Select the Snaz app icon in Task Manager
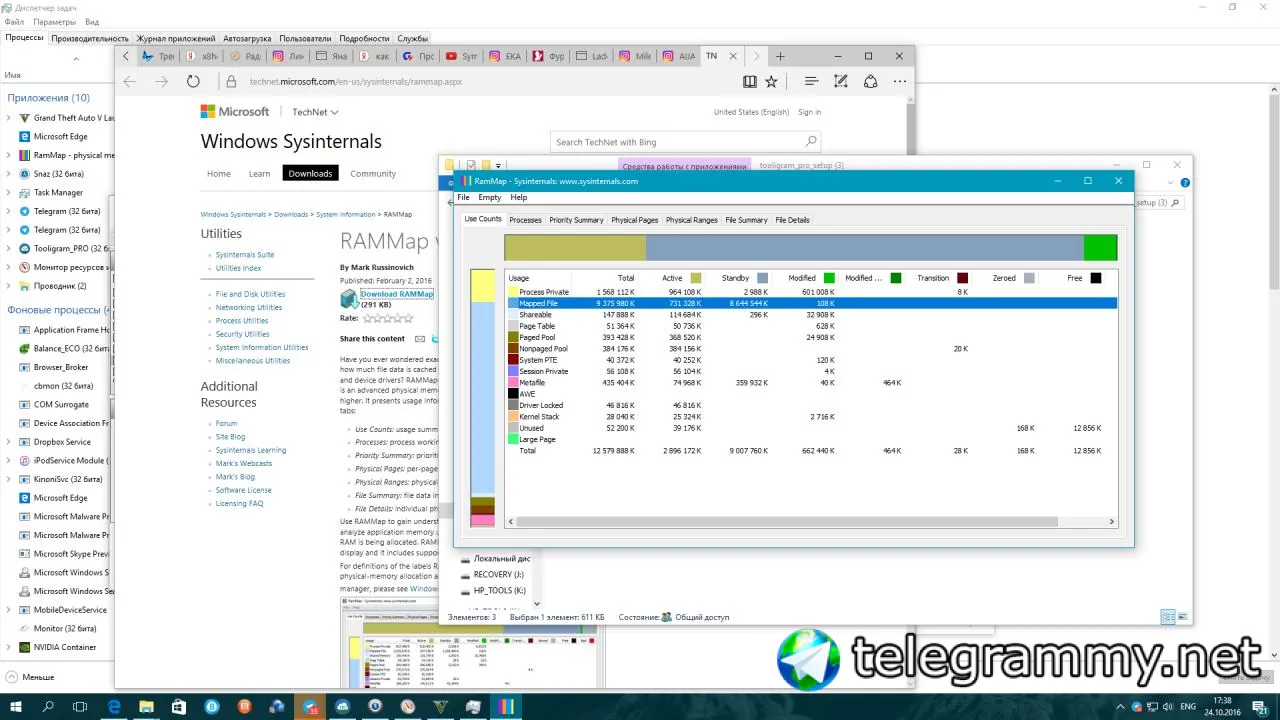 pos(24,174)
